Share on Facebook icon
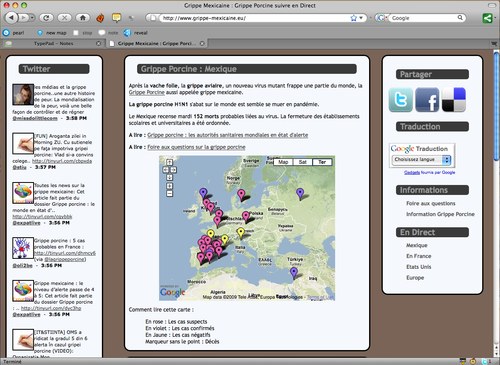 [x=427, y=100]
